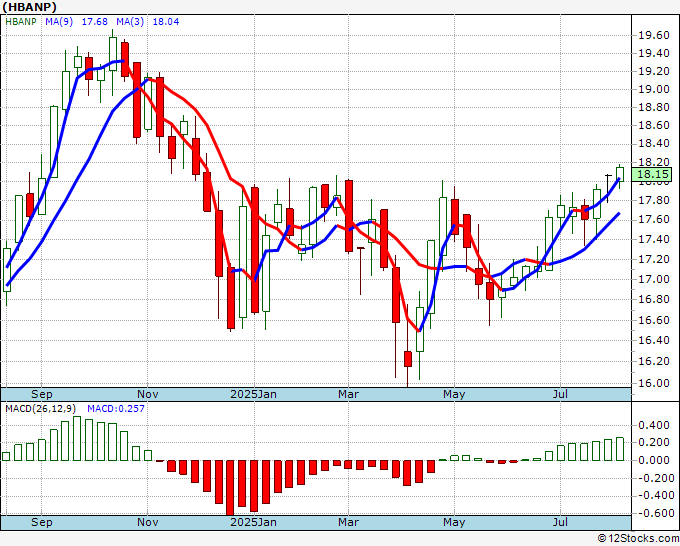The width and height of the screenshot is (680, 546).
Task: Click the MA(3) legend label
Action: click(130, 22)
